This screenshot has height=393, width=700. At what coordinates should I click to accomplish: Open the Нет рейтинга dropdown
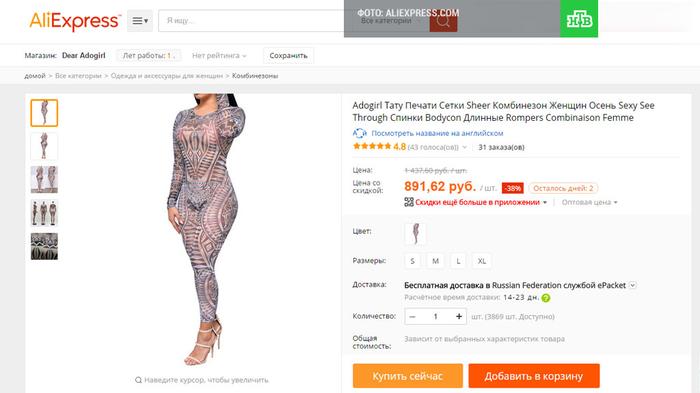(219, 56)
